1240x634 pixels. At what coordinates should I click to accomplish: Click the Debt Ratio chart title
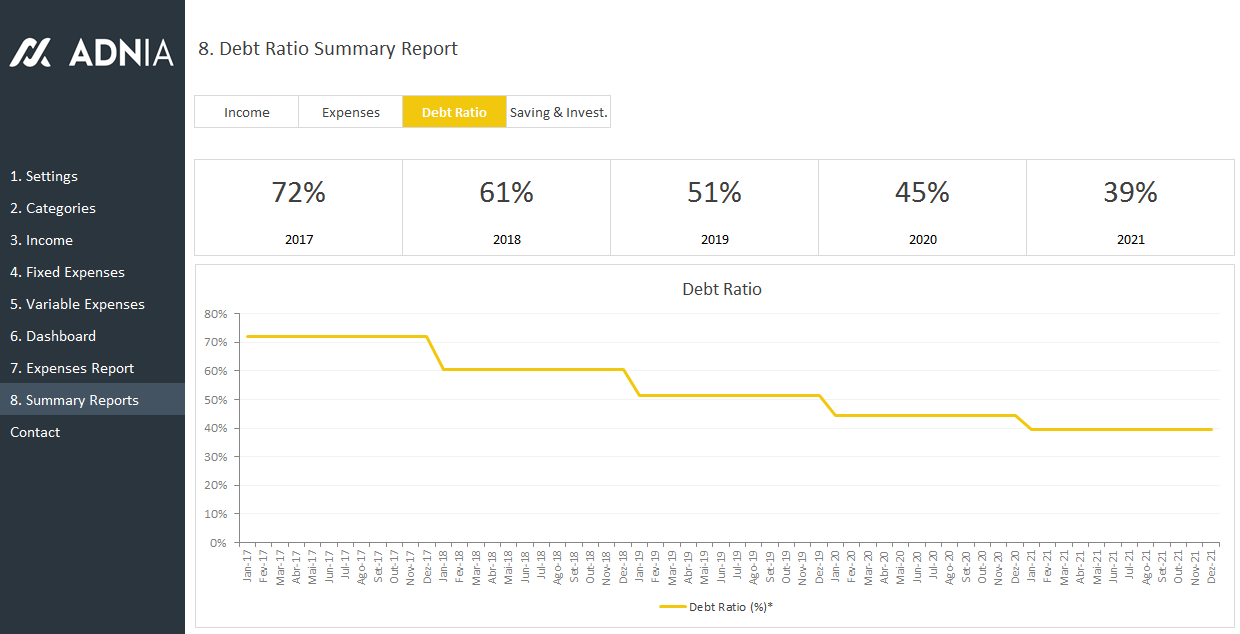pyautogui.click(x=721, y=289)
